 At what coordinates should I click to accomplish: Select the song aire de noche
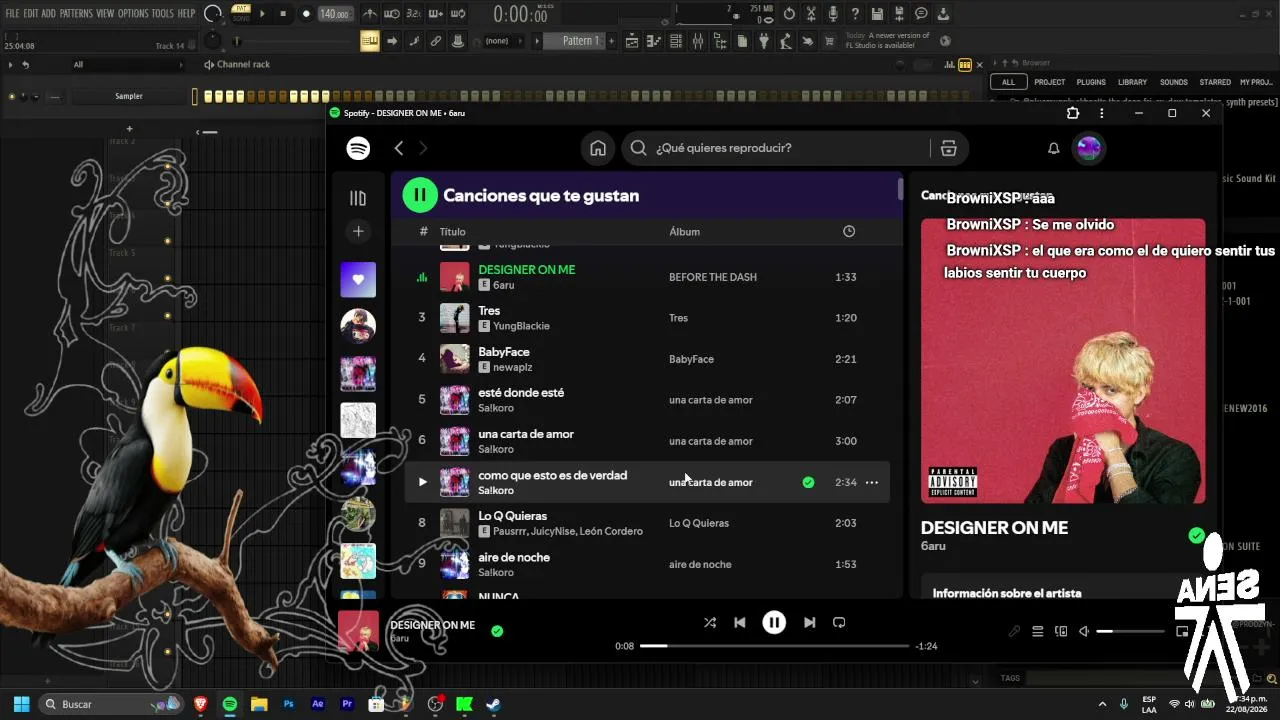click(514, 557)
